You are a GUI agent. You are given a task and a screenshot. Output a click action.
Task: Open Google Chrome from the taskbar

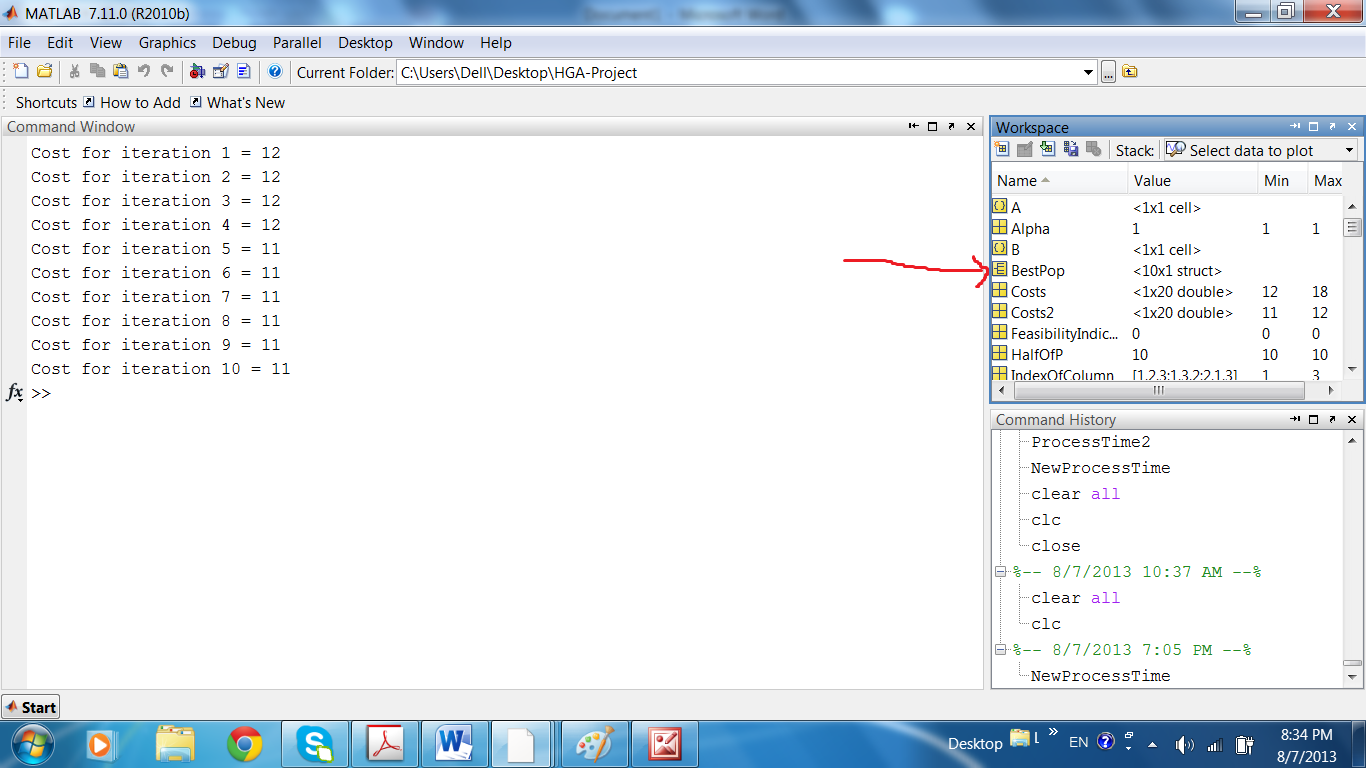(x=245, y=743)
